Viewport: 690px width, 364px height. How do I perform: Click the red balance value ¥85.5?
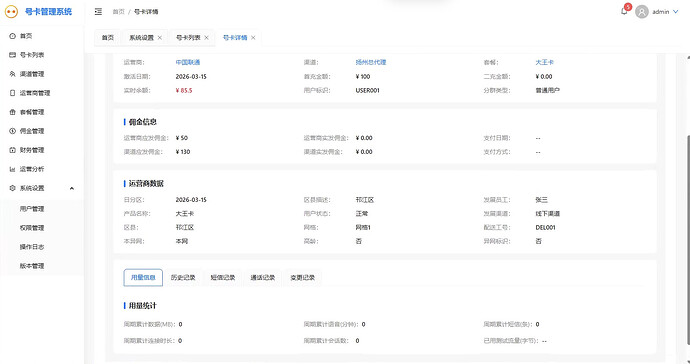184,90
